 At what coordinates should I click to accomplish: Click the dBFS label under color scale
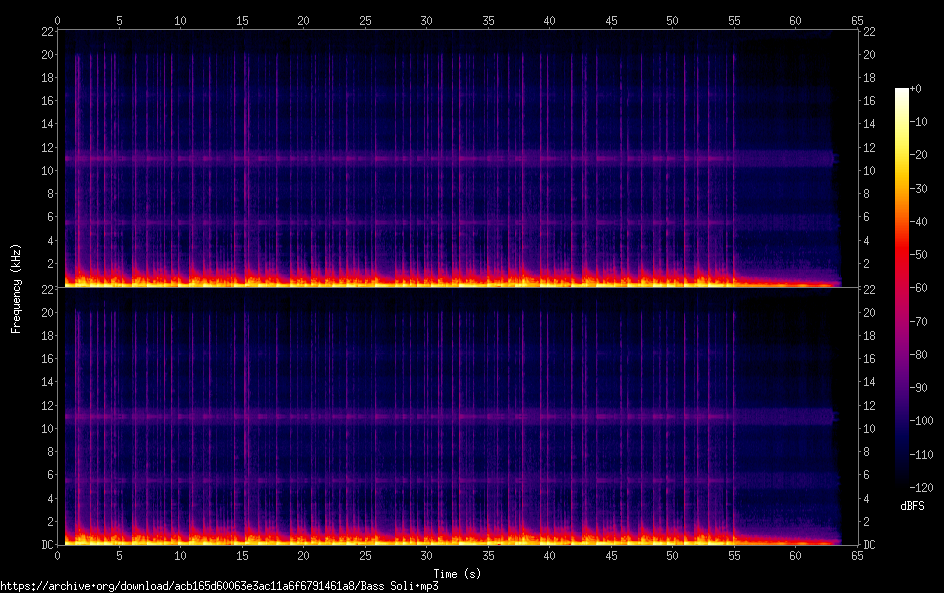(910, 507)
